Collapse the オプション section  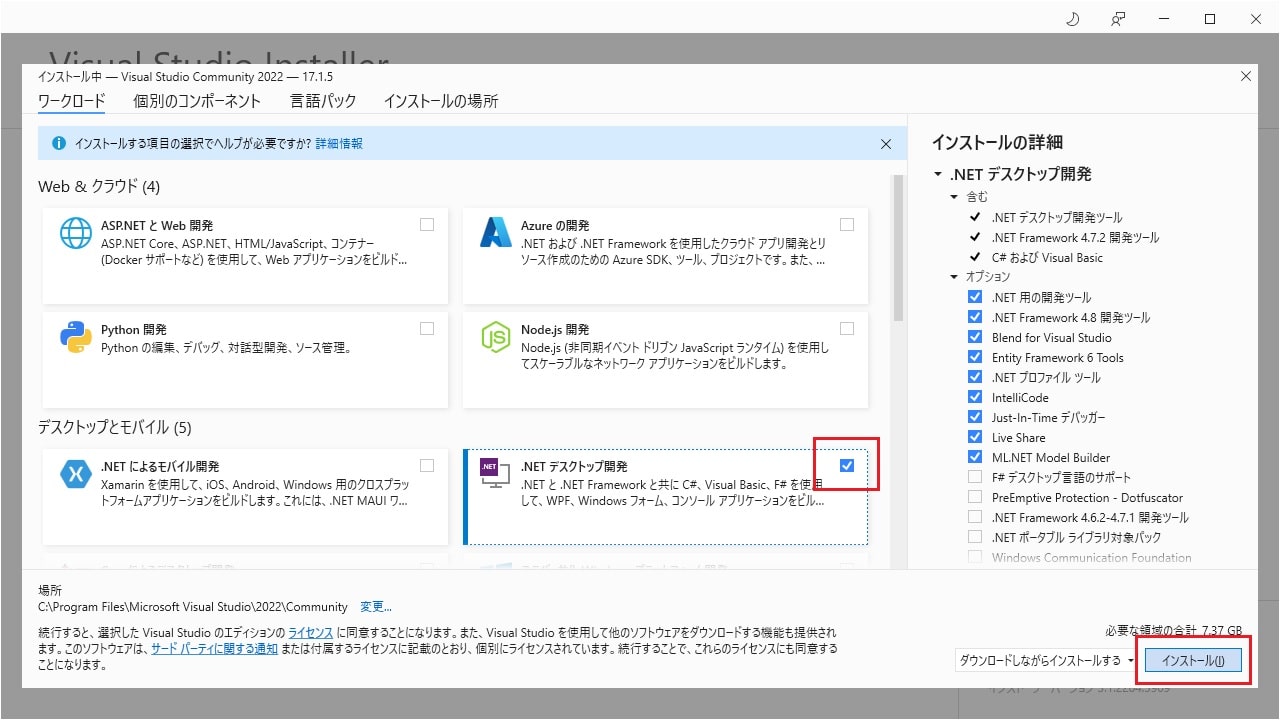(x=955, y=277)
